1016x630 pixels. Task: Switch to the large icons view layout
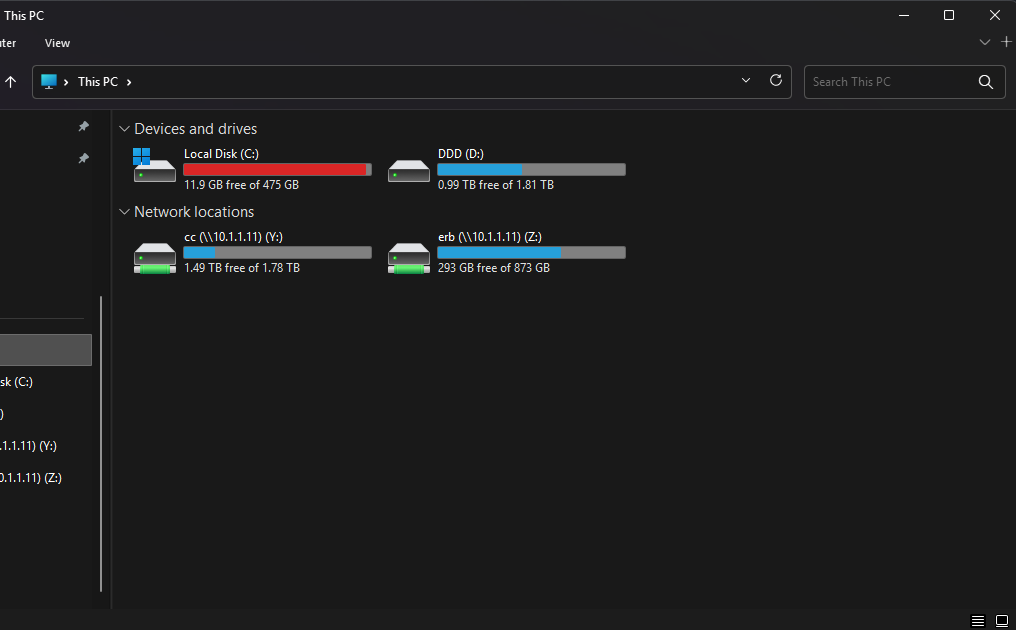click(1001, 621)
